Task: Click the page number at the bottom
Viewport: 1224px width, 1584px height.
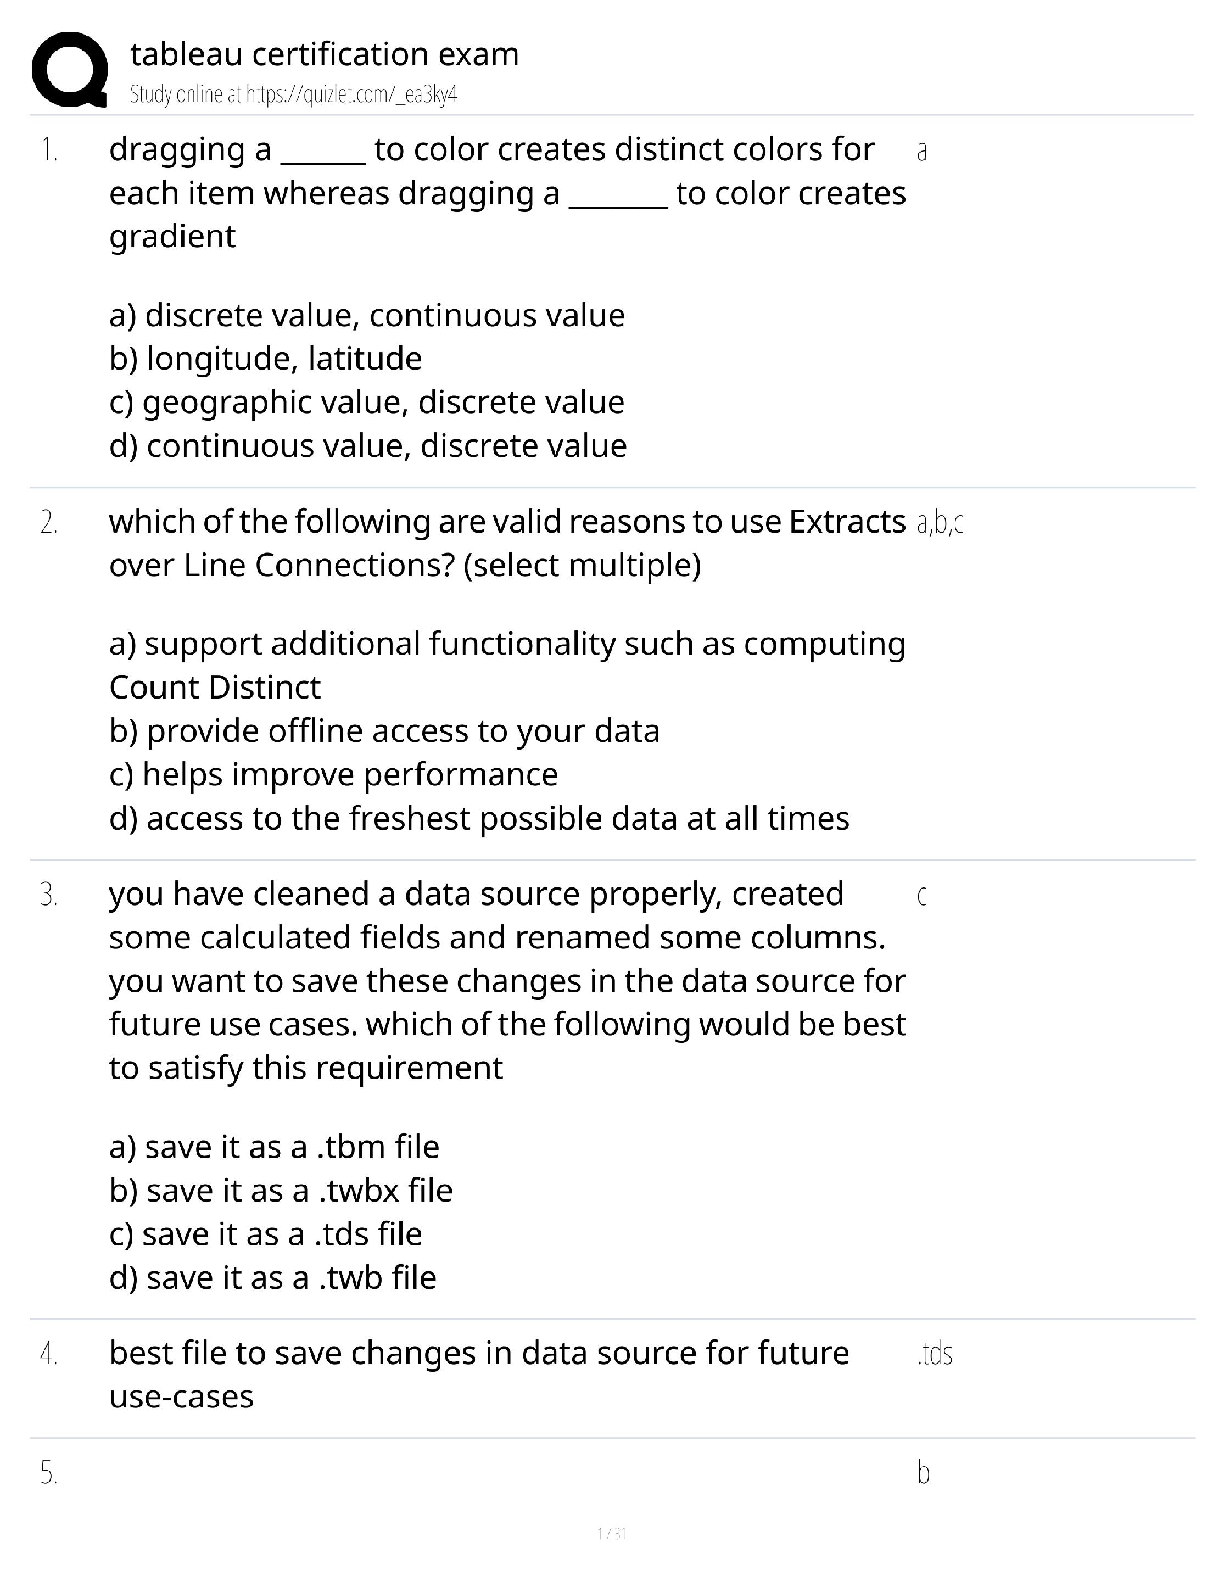Action: click(610, 1532)
